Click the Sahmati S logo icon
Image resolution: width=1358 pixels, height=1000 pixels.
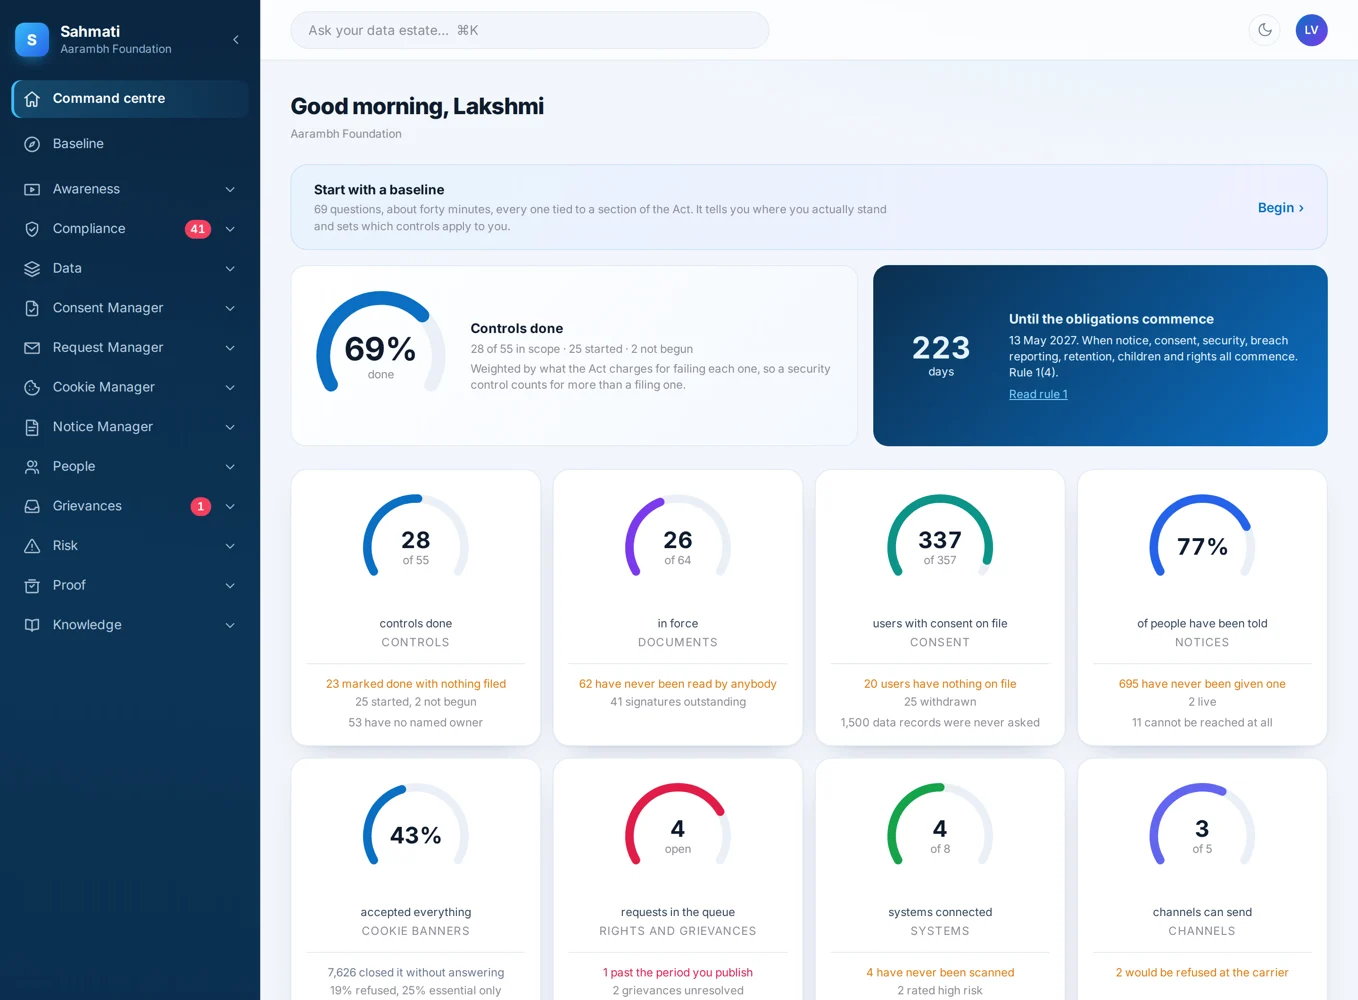[32, 40]
